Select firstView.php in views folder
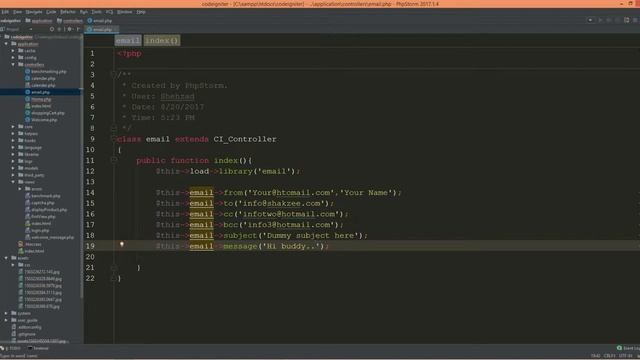The image size is (640, 360). pos(40,217)
